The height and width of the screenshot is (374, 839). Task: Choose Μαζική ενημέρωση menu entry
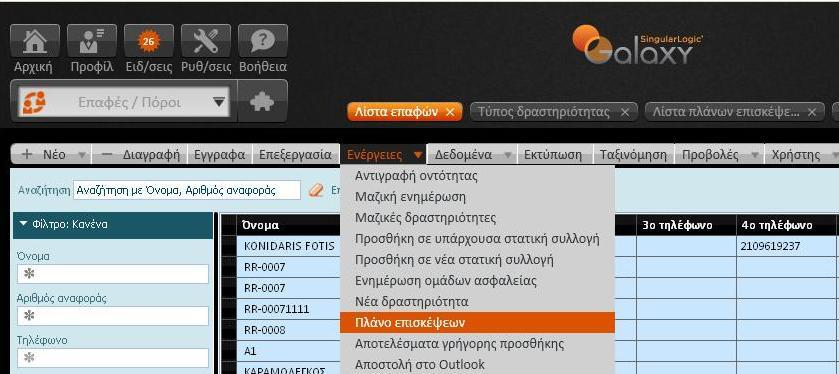point(477,196)
